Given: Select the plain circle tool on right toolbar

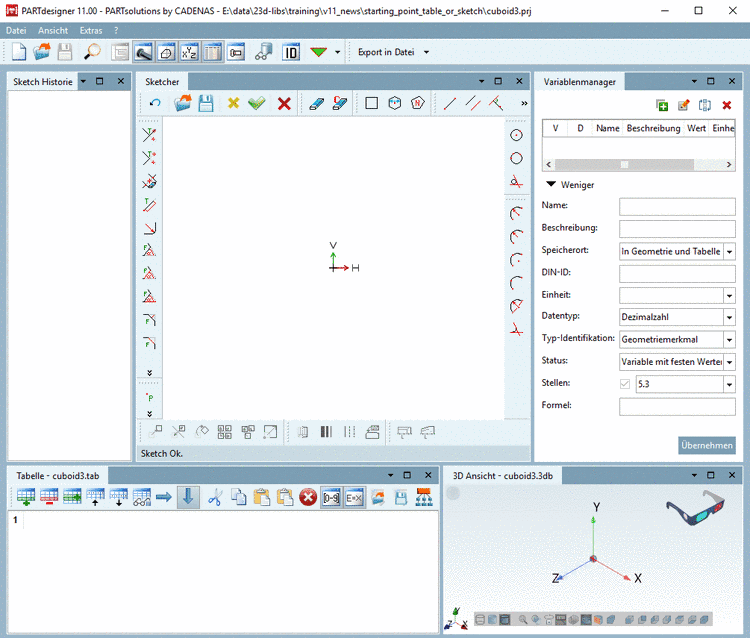Looking at the screenshot, I should tap(516, 158).
